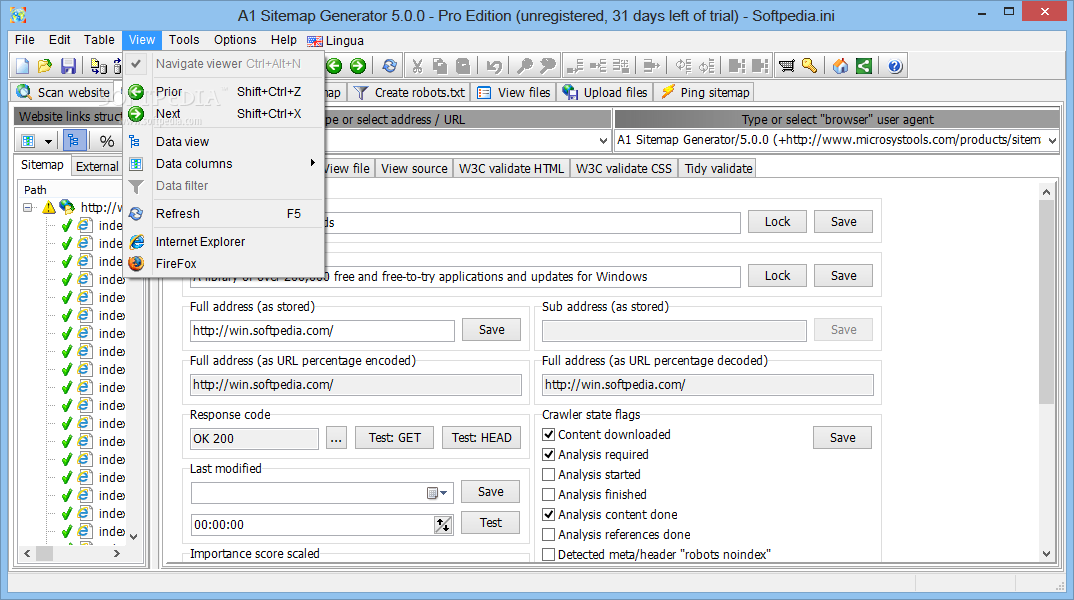The width and height of the screenshot is (1074, 600).
Task: Click the grid columns icon in left panel toolbar
Action: pos(28,142)
